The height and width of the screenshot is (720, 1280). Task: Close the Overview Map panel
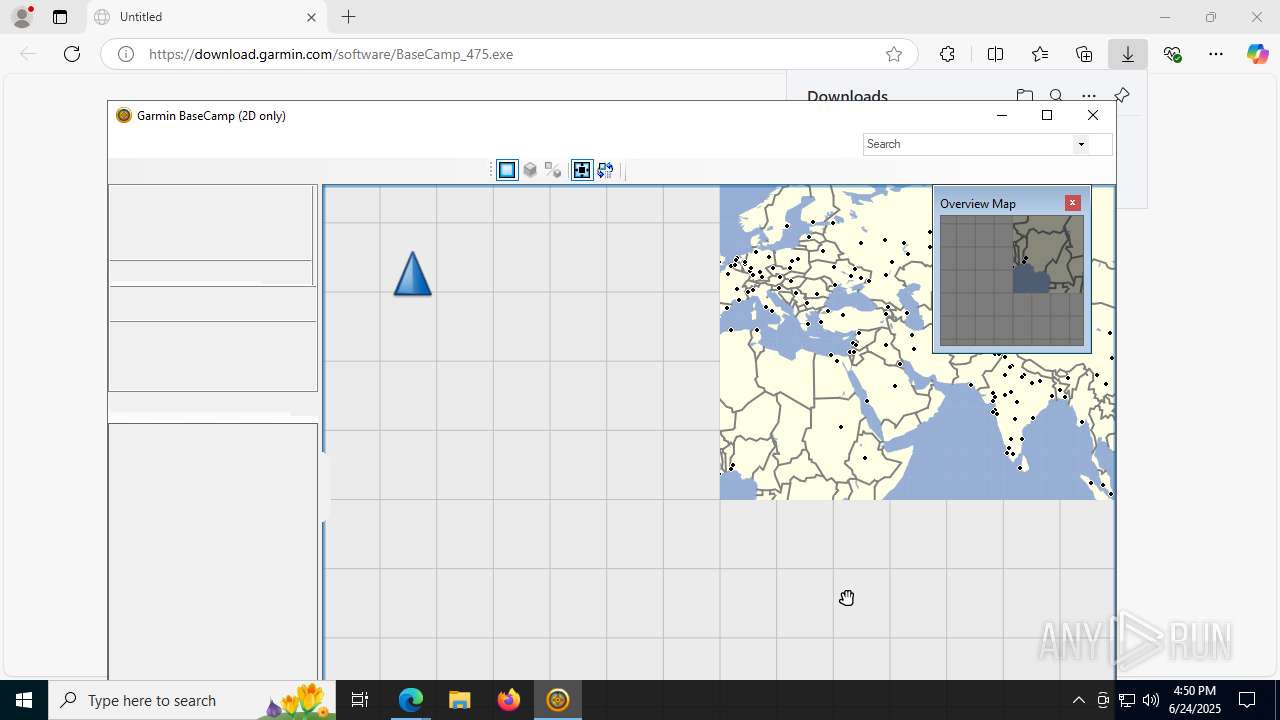1072,203
